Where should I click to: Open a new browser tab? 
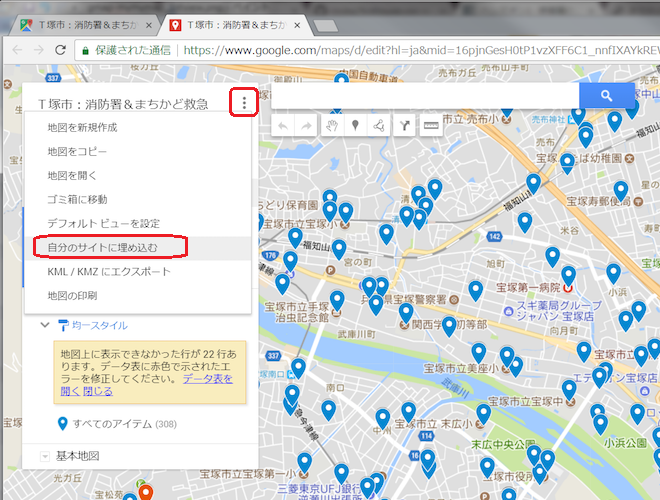tap(326, 26)
